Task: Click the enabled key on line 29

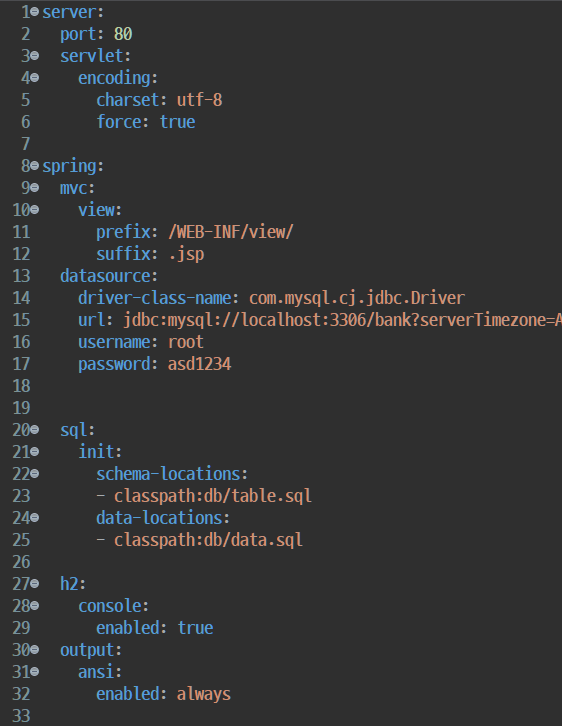Action: (x=127, y=628)
